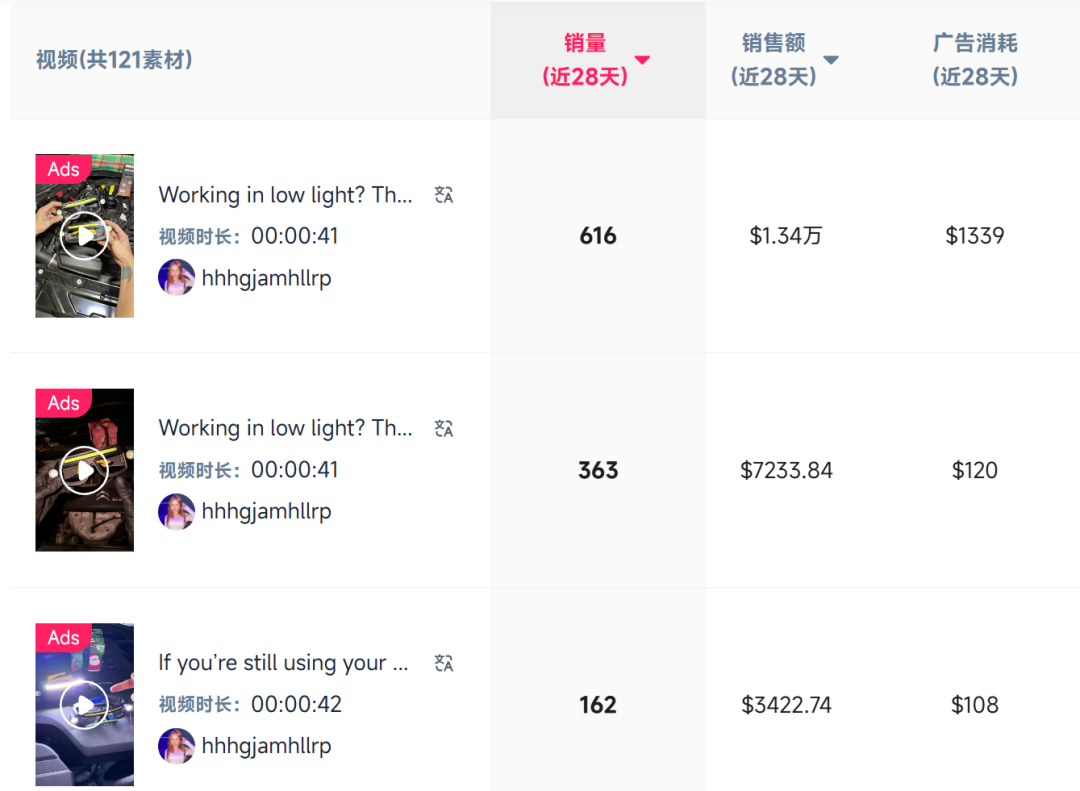The image size is (1080, 791).
Task: Open second 'Working in low light?' video title
Action: click(x=285, y=429)
